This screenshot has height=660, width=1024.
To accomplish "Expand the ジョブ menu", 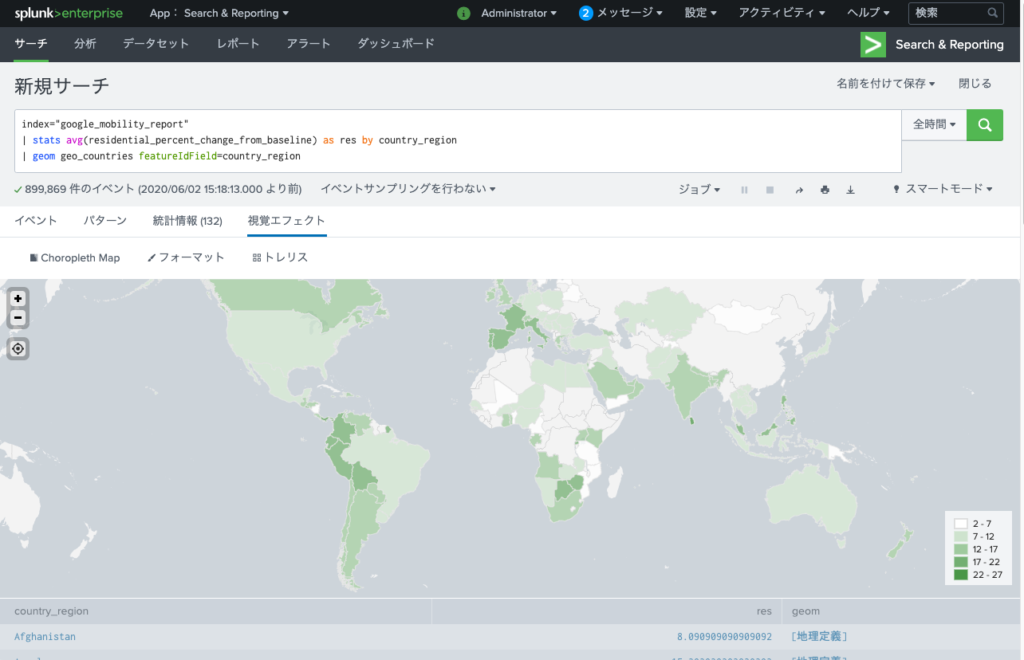I will [699, 189].
